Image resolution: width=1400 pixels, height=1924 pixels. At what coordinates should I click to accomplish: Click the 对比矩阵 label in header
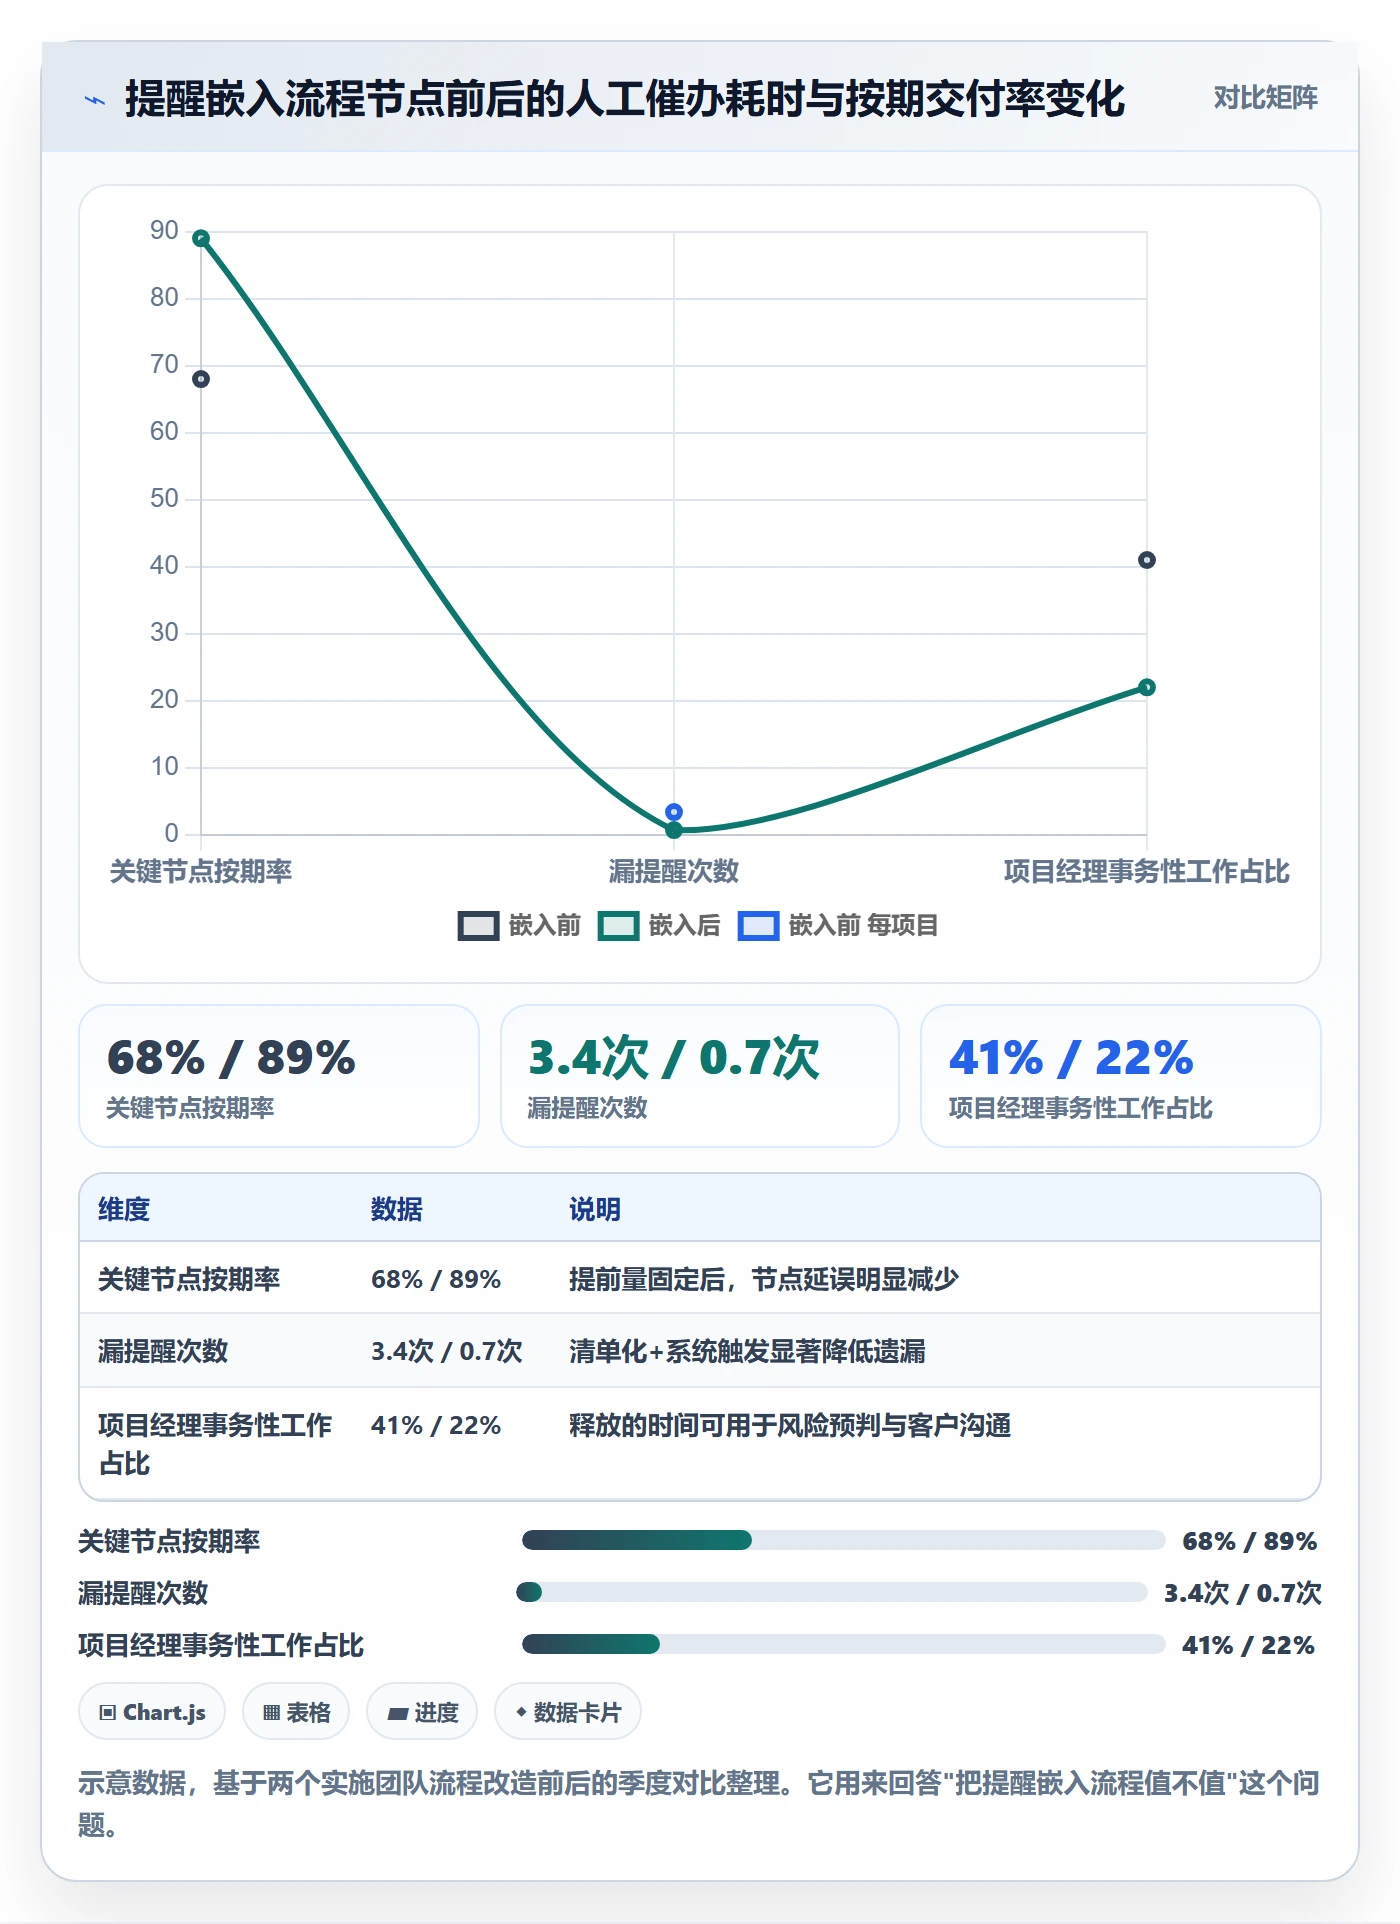[1265, 98]
